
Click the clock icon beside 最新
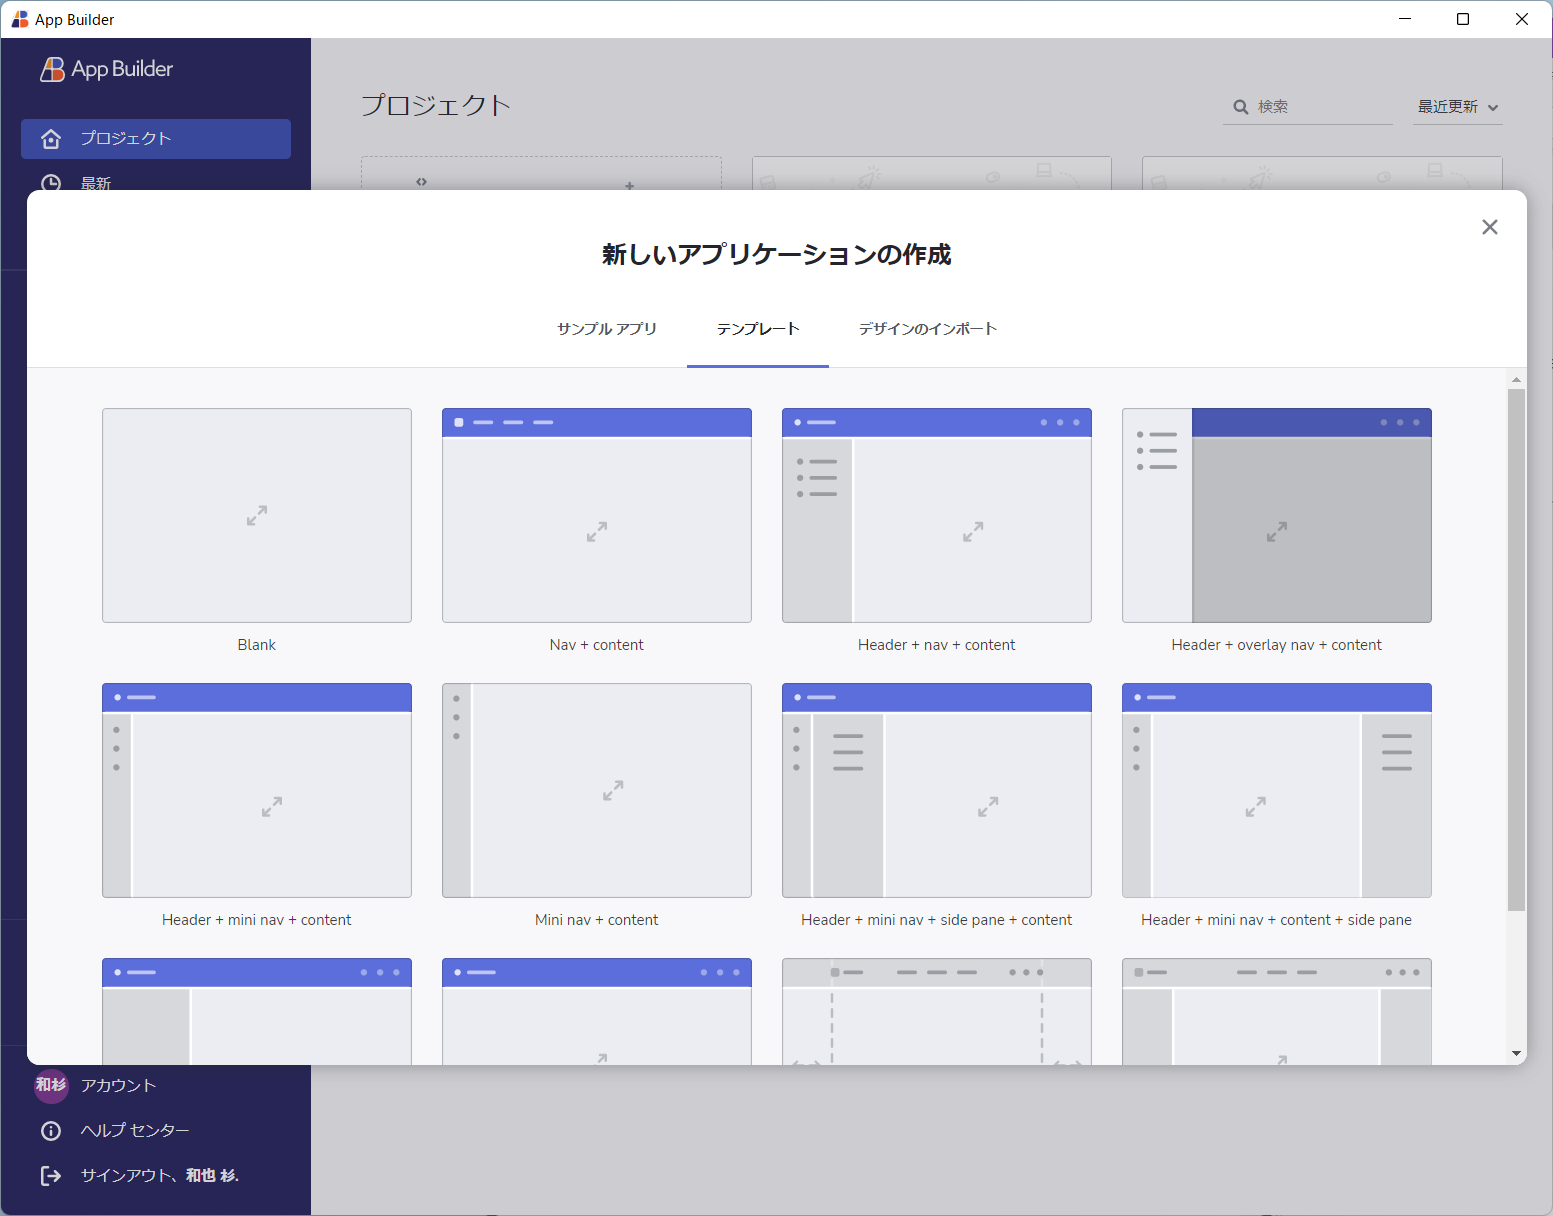tap(51, 184)
